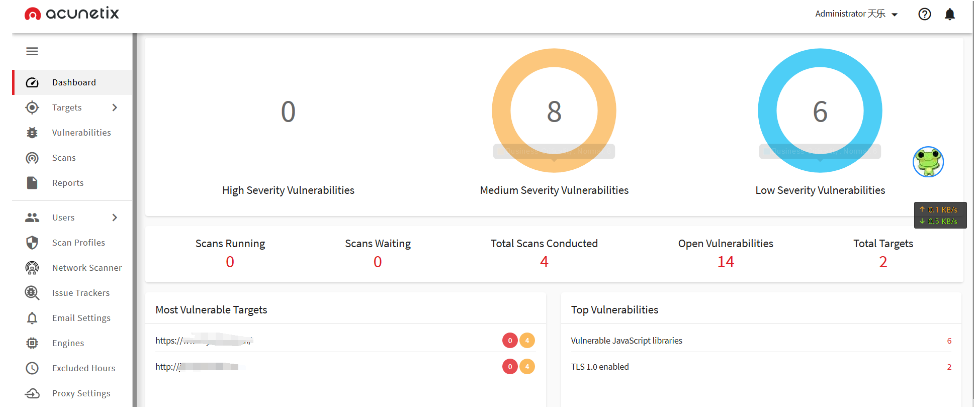This screenshot has width=978, height=407.
Task: Click orange medium badge on http target
Action: tap(527, 366)
